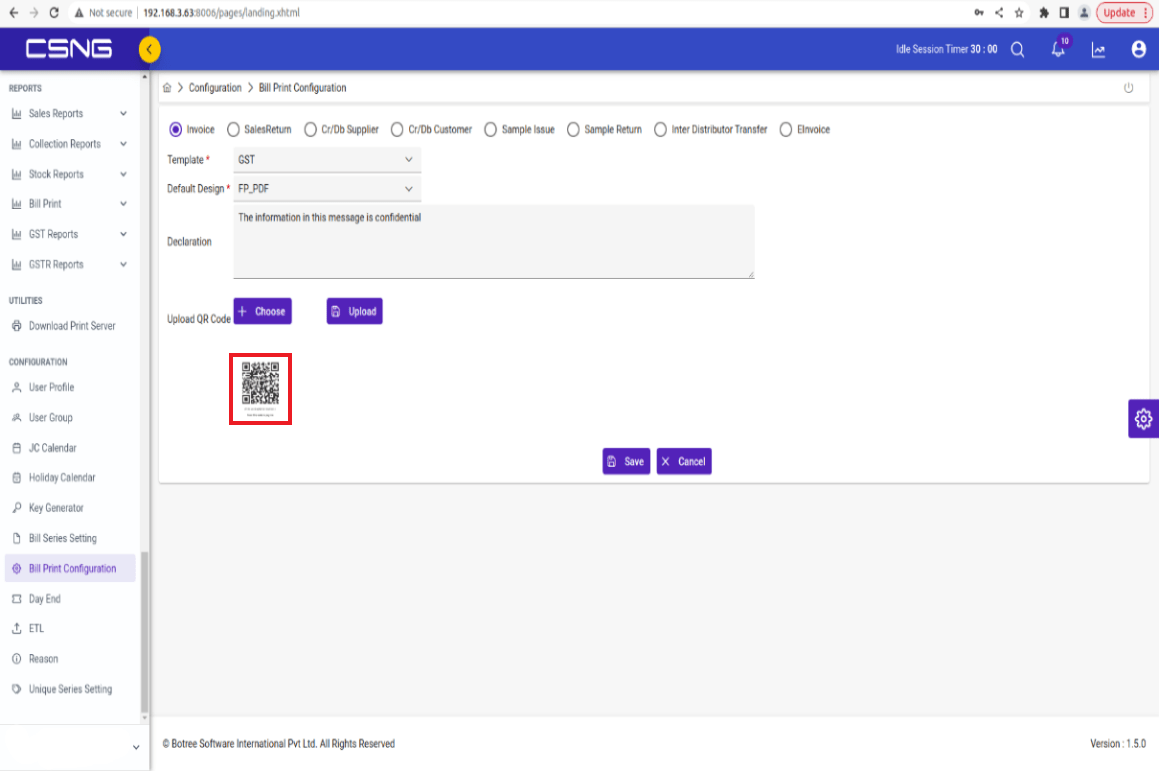The image size is (1159, 771).
Task: Expand Collection Reports chevron
Action: [123, 144]
